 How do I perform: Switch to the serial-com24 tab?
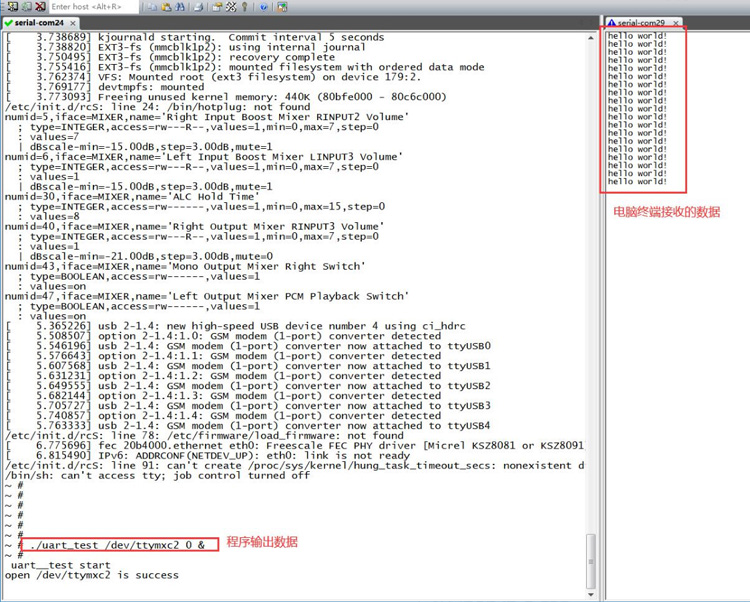pyautogui.click(x=40, y=22)
